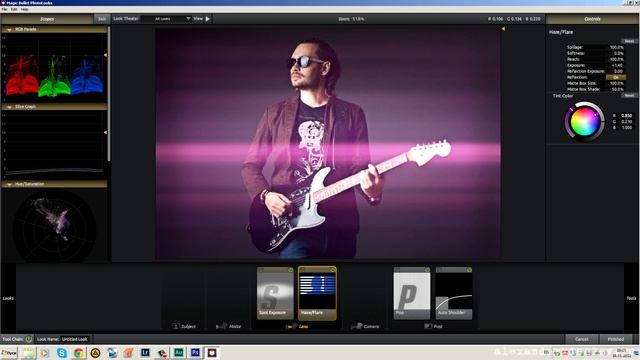Click the Magic Bullet PhotoLooks taskbar icon

212,353
